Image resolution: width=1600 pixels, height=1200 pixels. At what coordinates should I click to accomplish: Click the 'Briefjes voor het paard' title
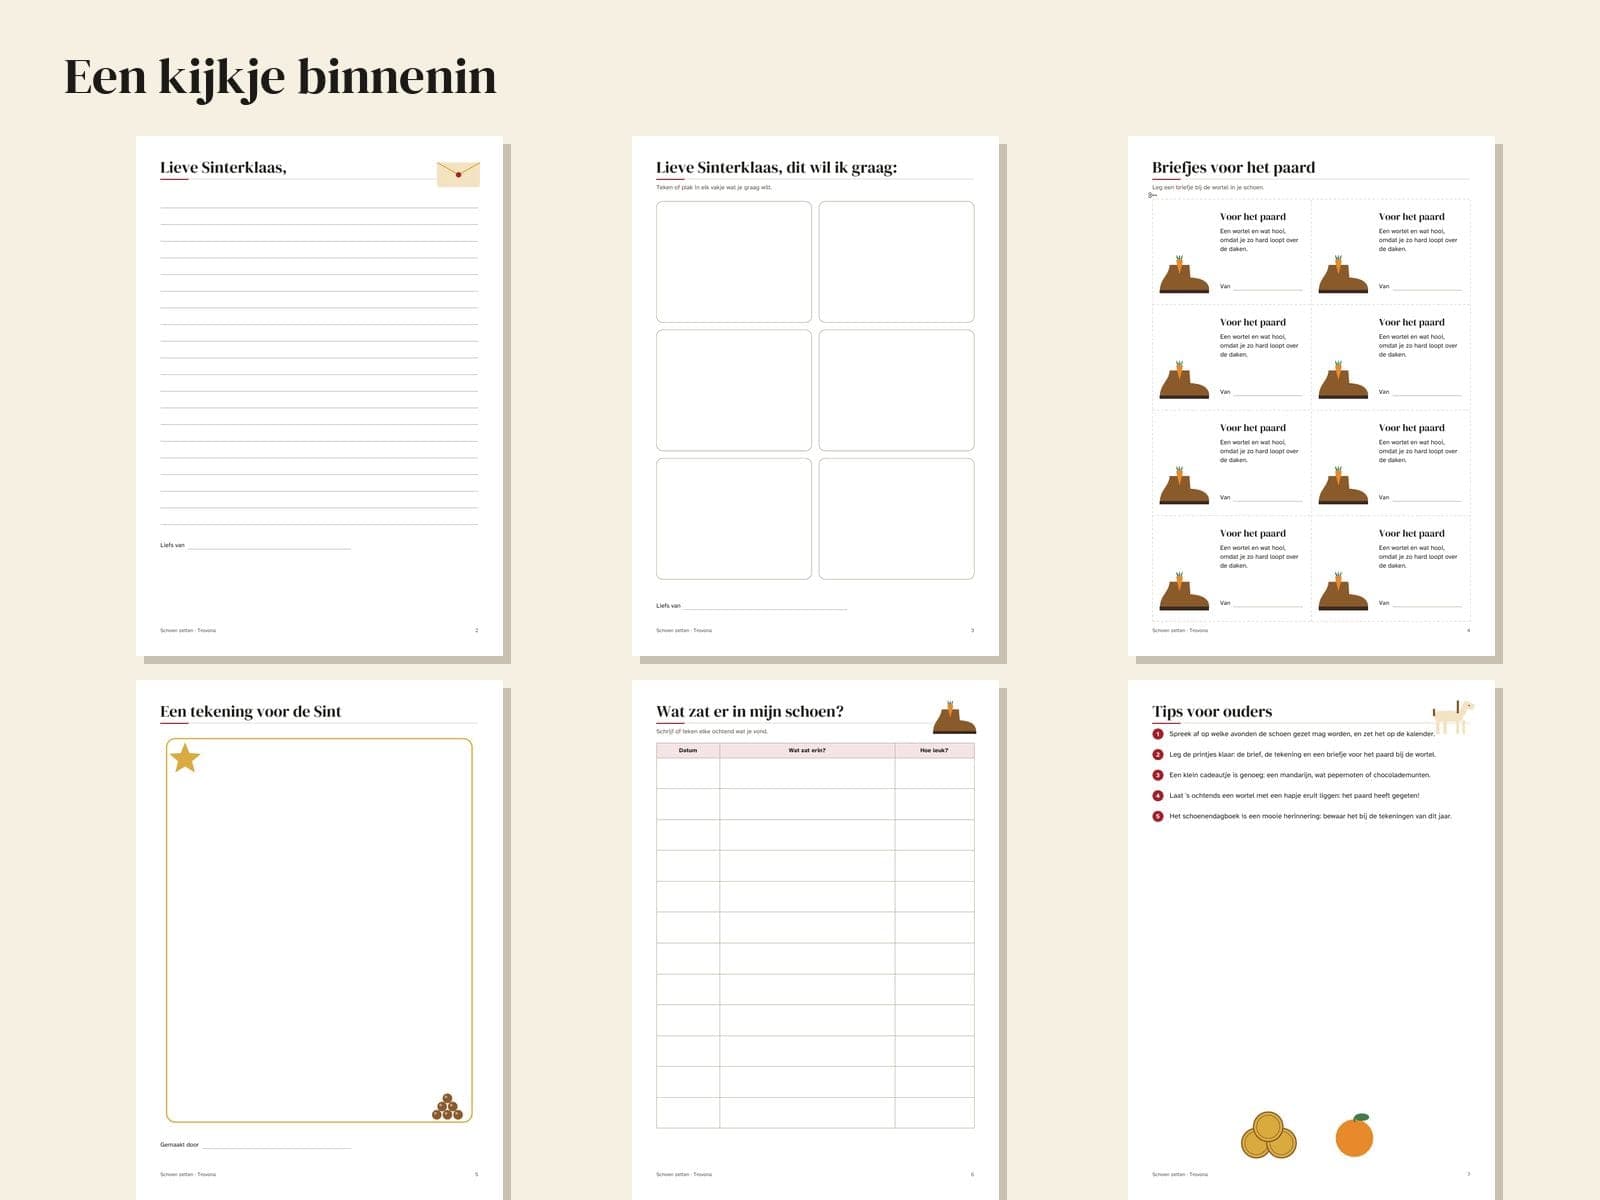[1233, 168]
